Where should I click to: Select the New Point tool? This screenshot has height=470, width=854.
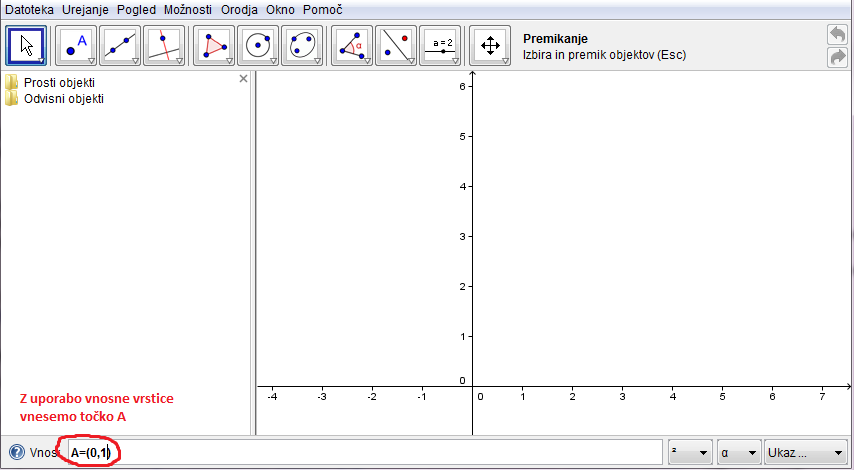tap(75, 45)
